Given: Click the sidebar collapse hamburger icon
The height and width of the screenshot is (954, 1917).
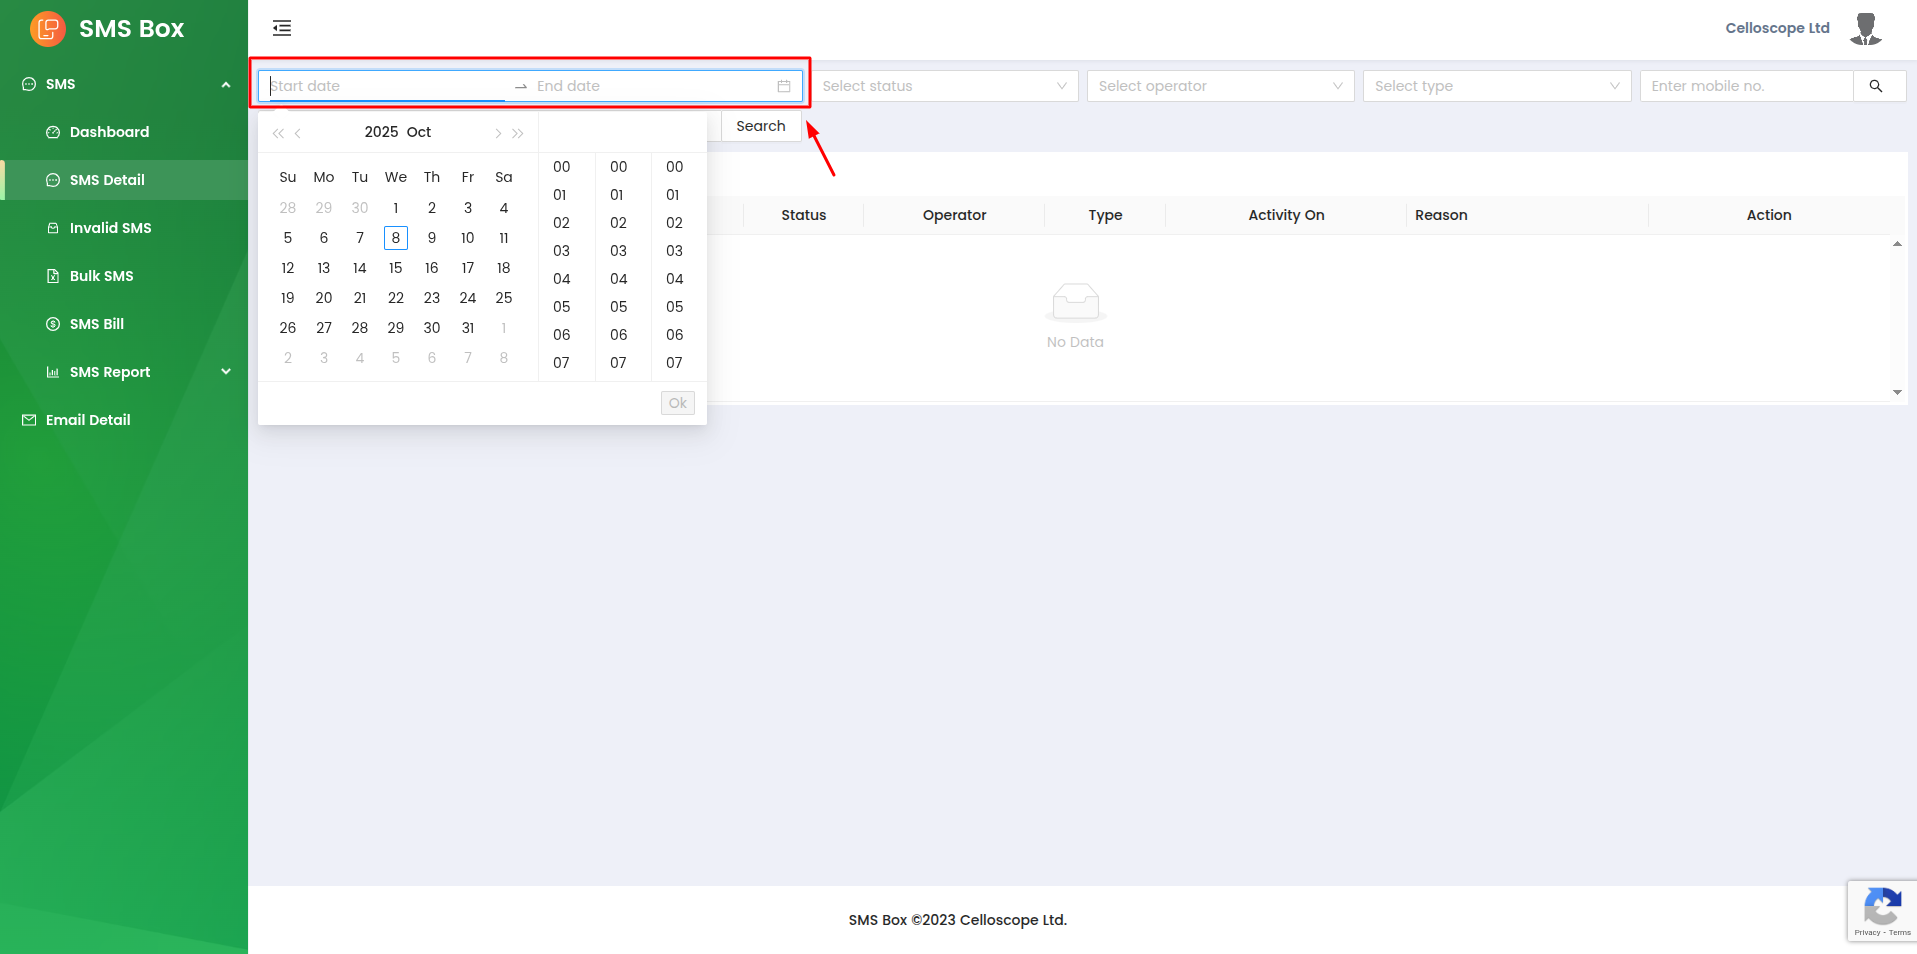Looking at the screenshot, I should 282,28.
